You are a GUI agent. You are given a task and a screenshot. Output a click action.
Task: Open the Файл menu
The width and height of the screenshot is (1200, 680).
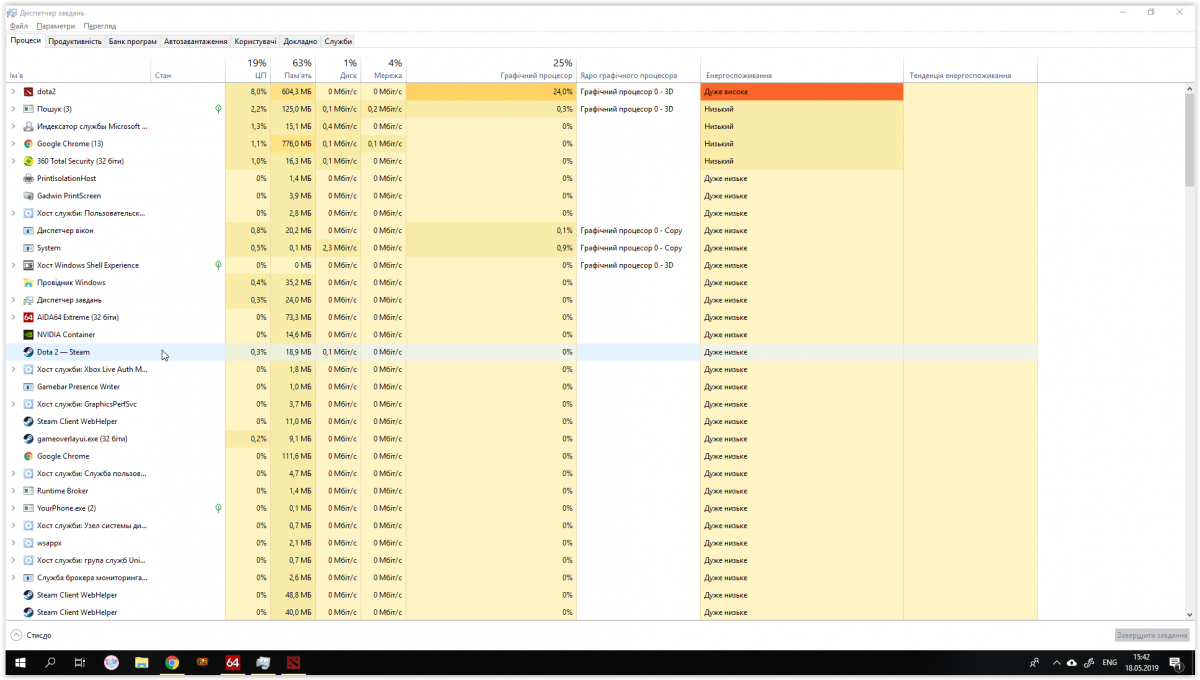pos(19,26)
